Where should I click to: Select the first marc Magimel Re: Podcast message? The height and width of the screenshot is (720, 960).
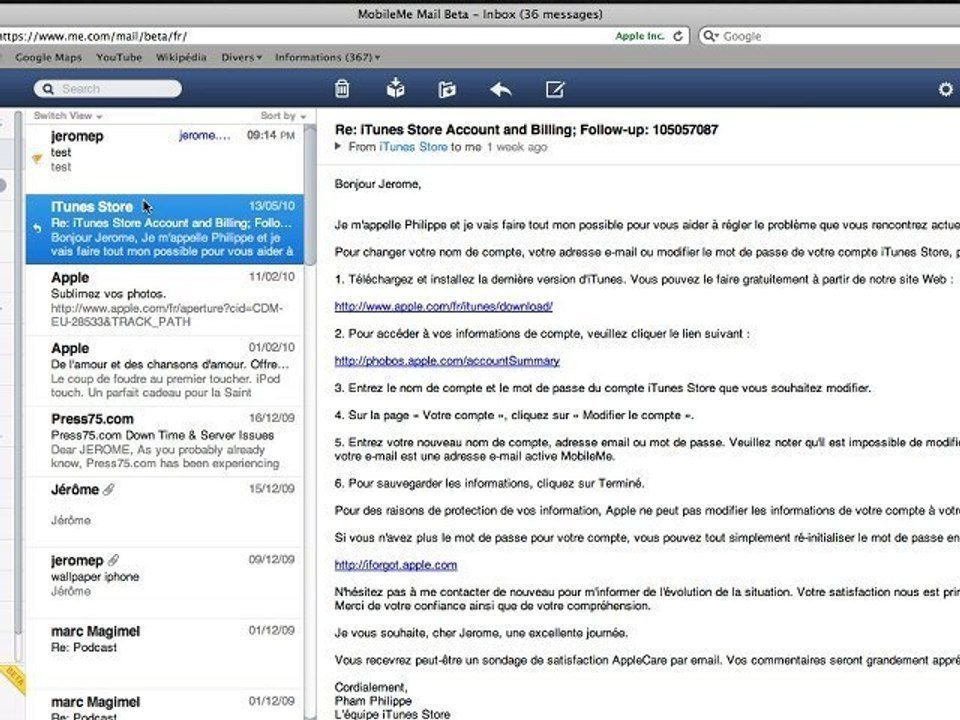(164, 654)
